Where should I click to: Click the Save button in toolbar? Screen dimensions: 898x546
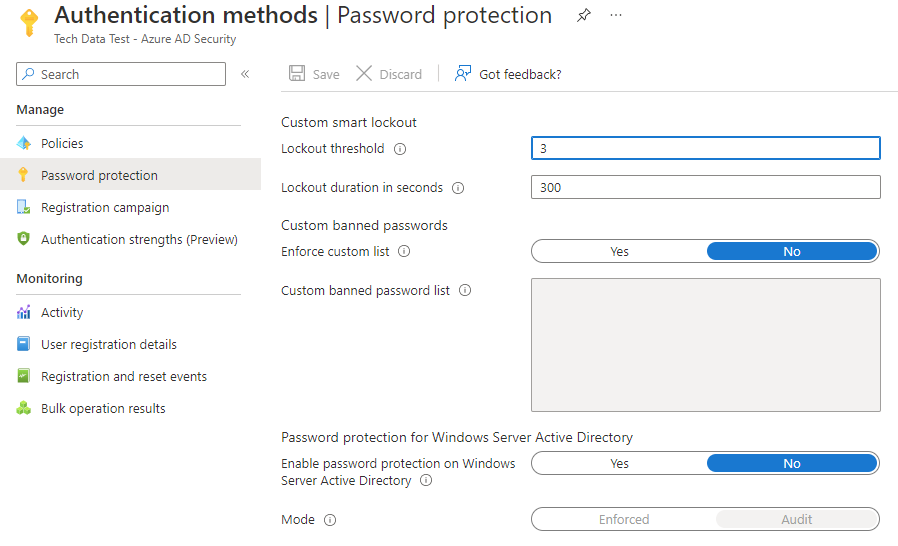pos(314,74)
